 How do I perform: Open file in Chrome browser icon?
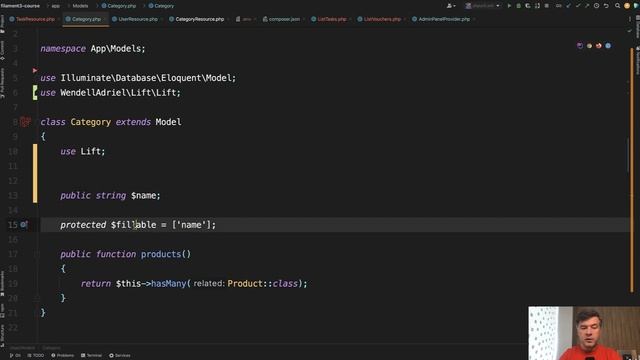(589, 46)
